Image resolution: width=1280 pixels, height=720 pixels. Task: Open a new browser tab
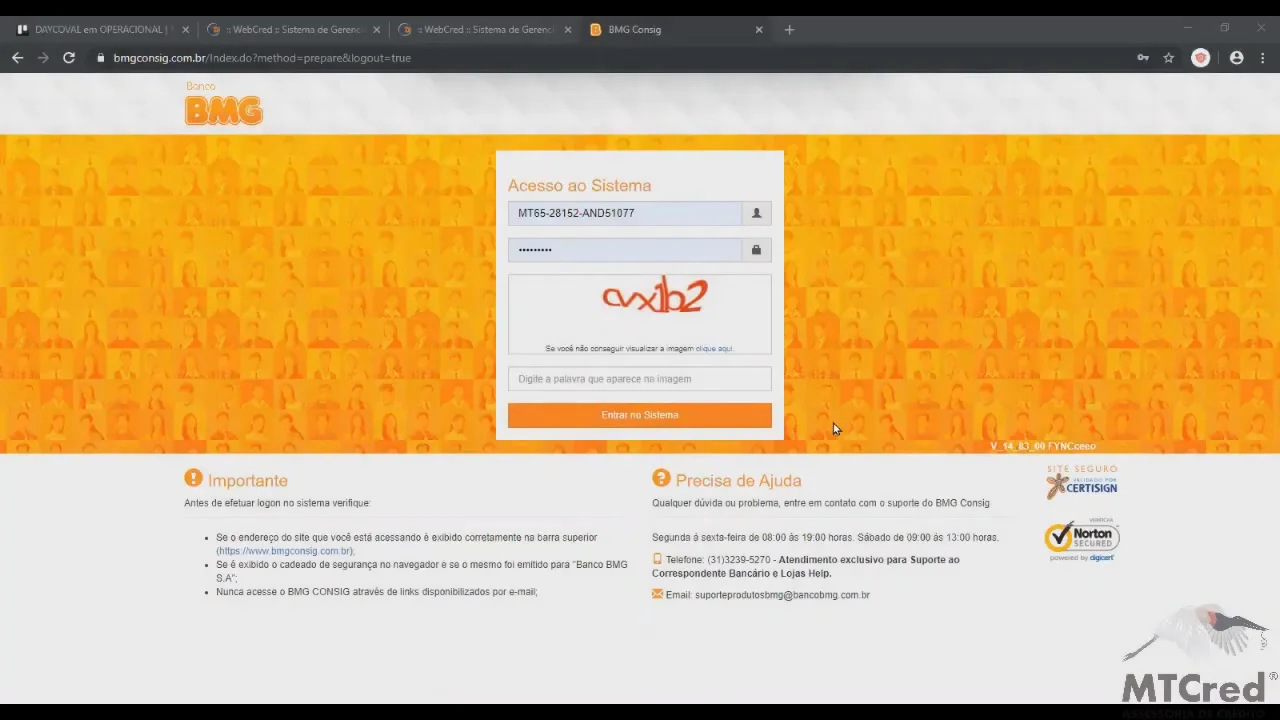789,30
